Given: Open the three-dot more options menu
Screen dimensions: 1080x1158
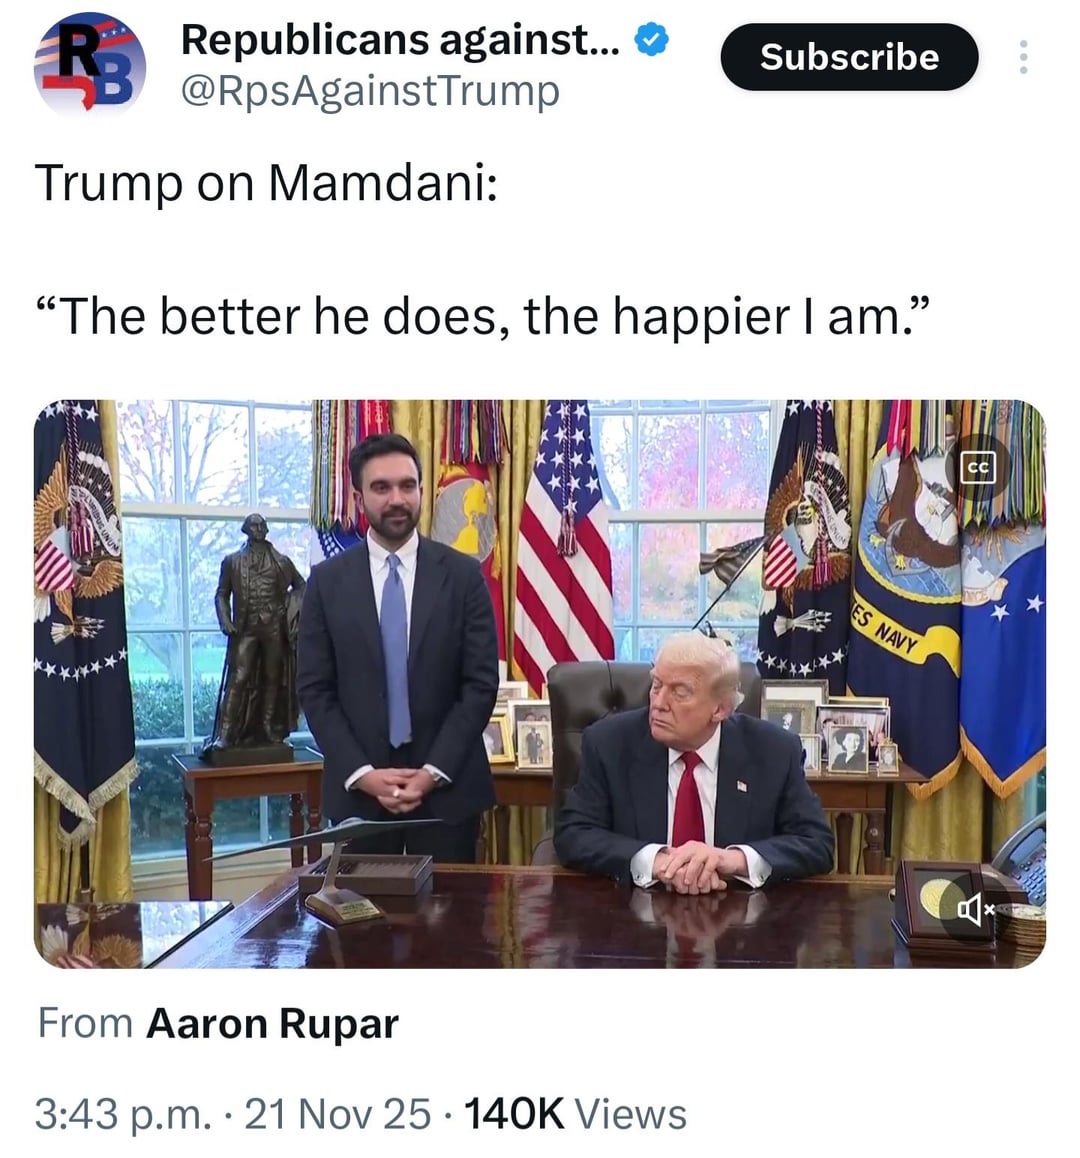Looking at the screenshot, I should pos(1023,57).
